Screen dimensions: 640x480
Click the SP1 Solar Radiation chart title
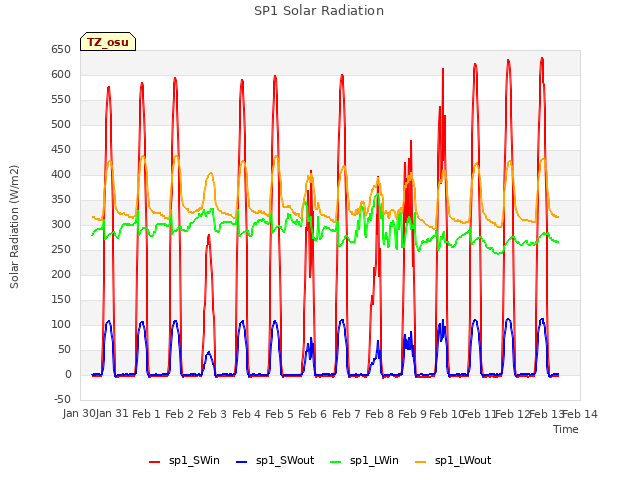319,11
